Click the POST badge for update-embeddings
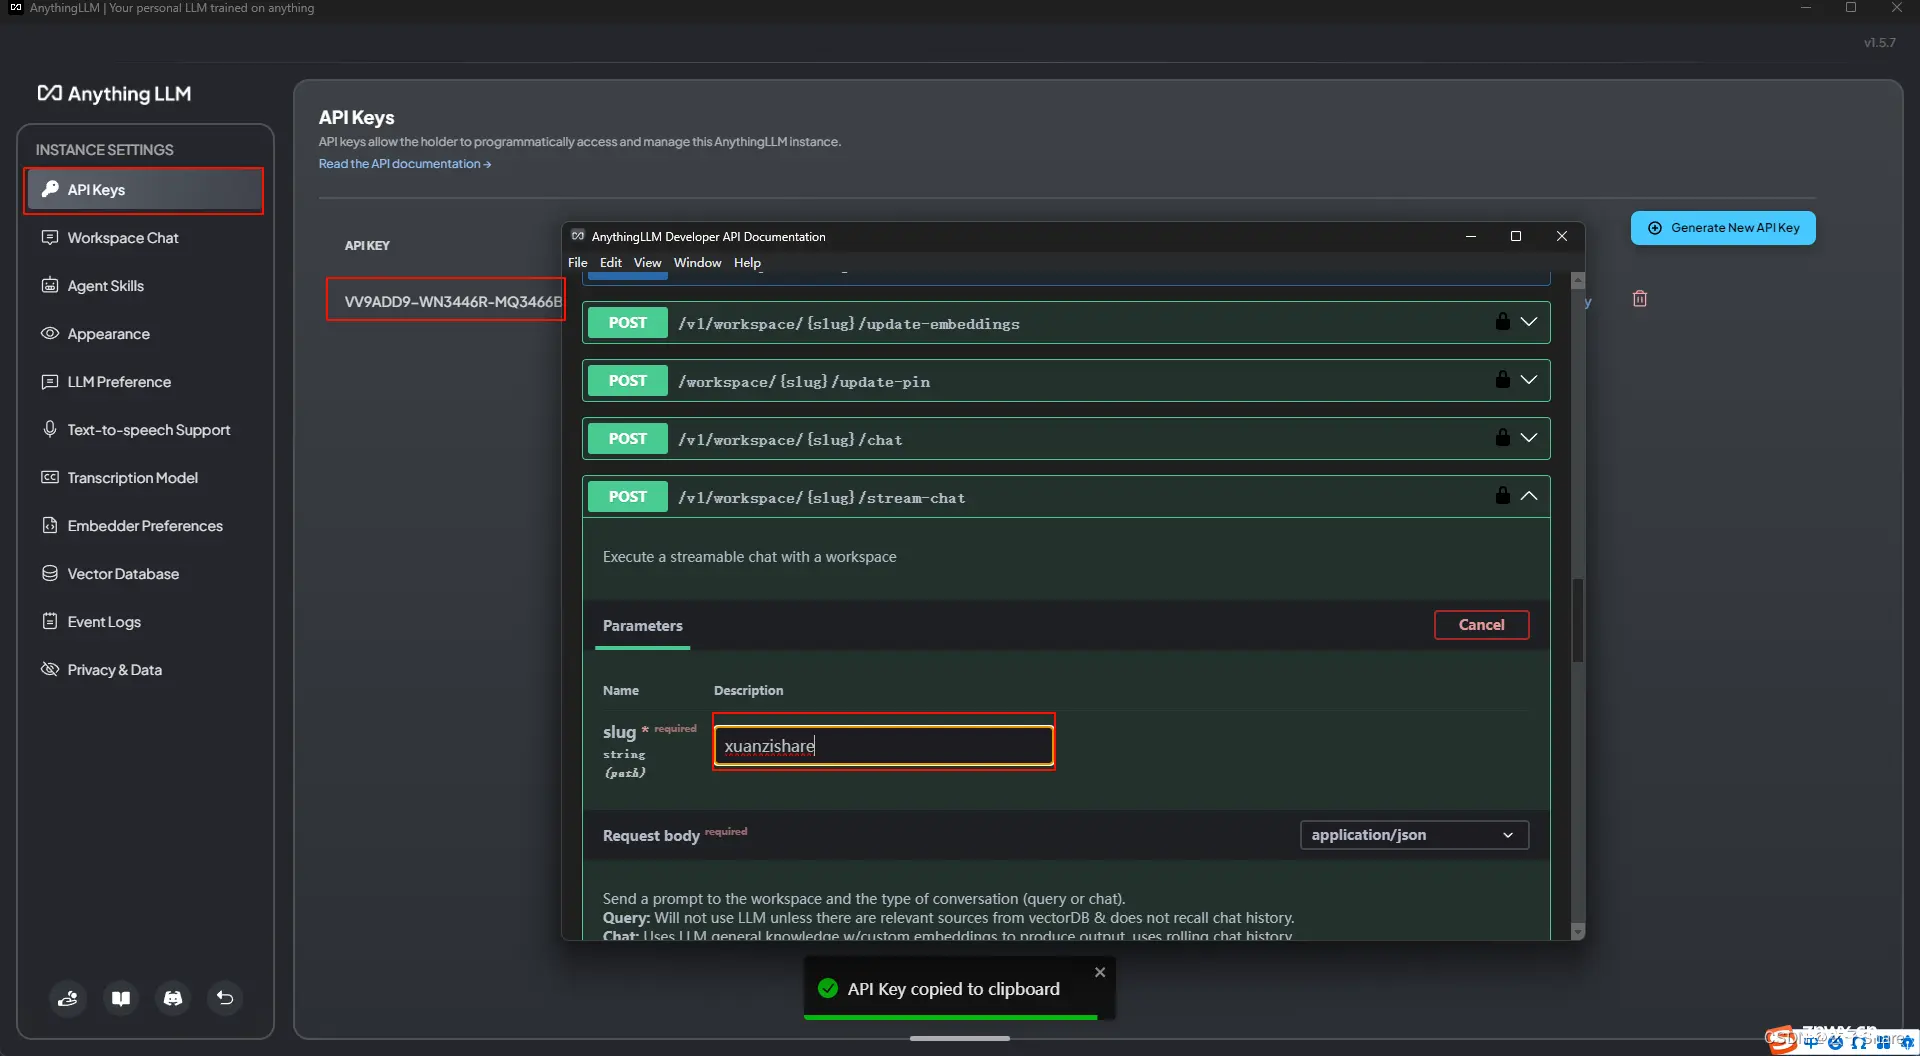This screenshot has height=1056, width=1920. (627, 323)
